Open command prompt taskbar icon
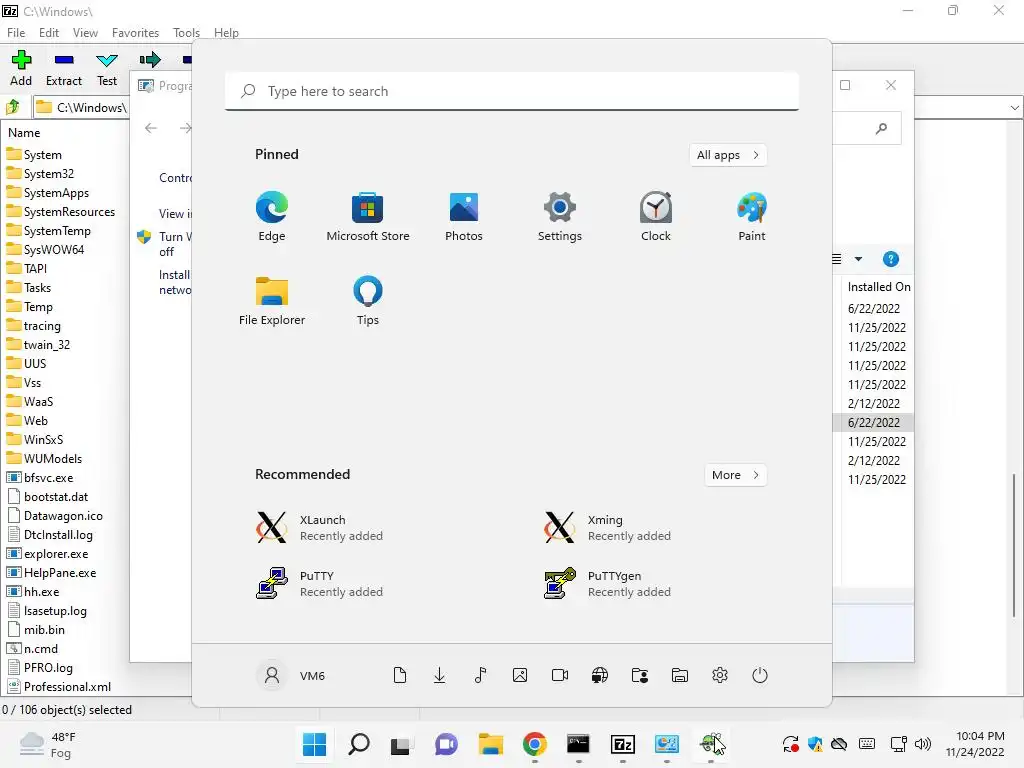Viewport: 1024px width, 768px height. point(578,744)
